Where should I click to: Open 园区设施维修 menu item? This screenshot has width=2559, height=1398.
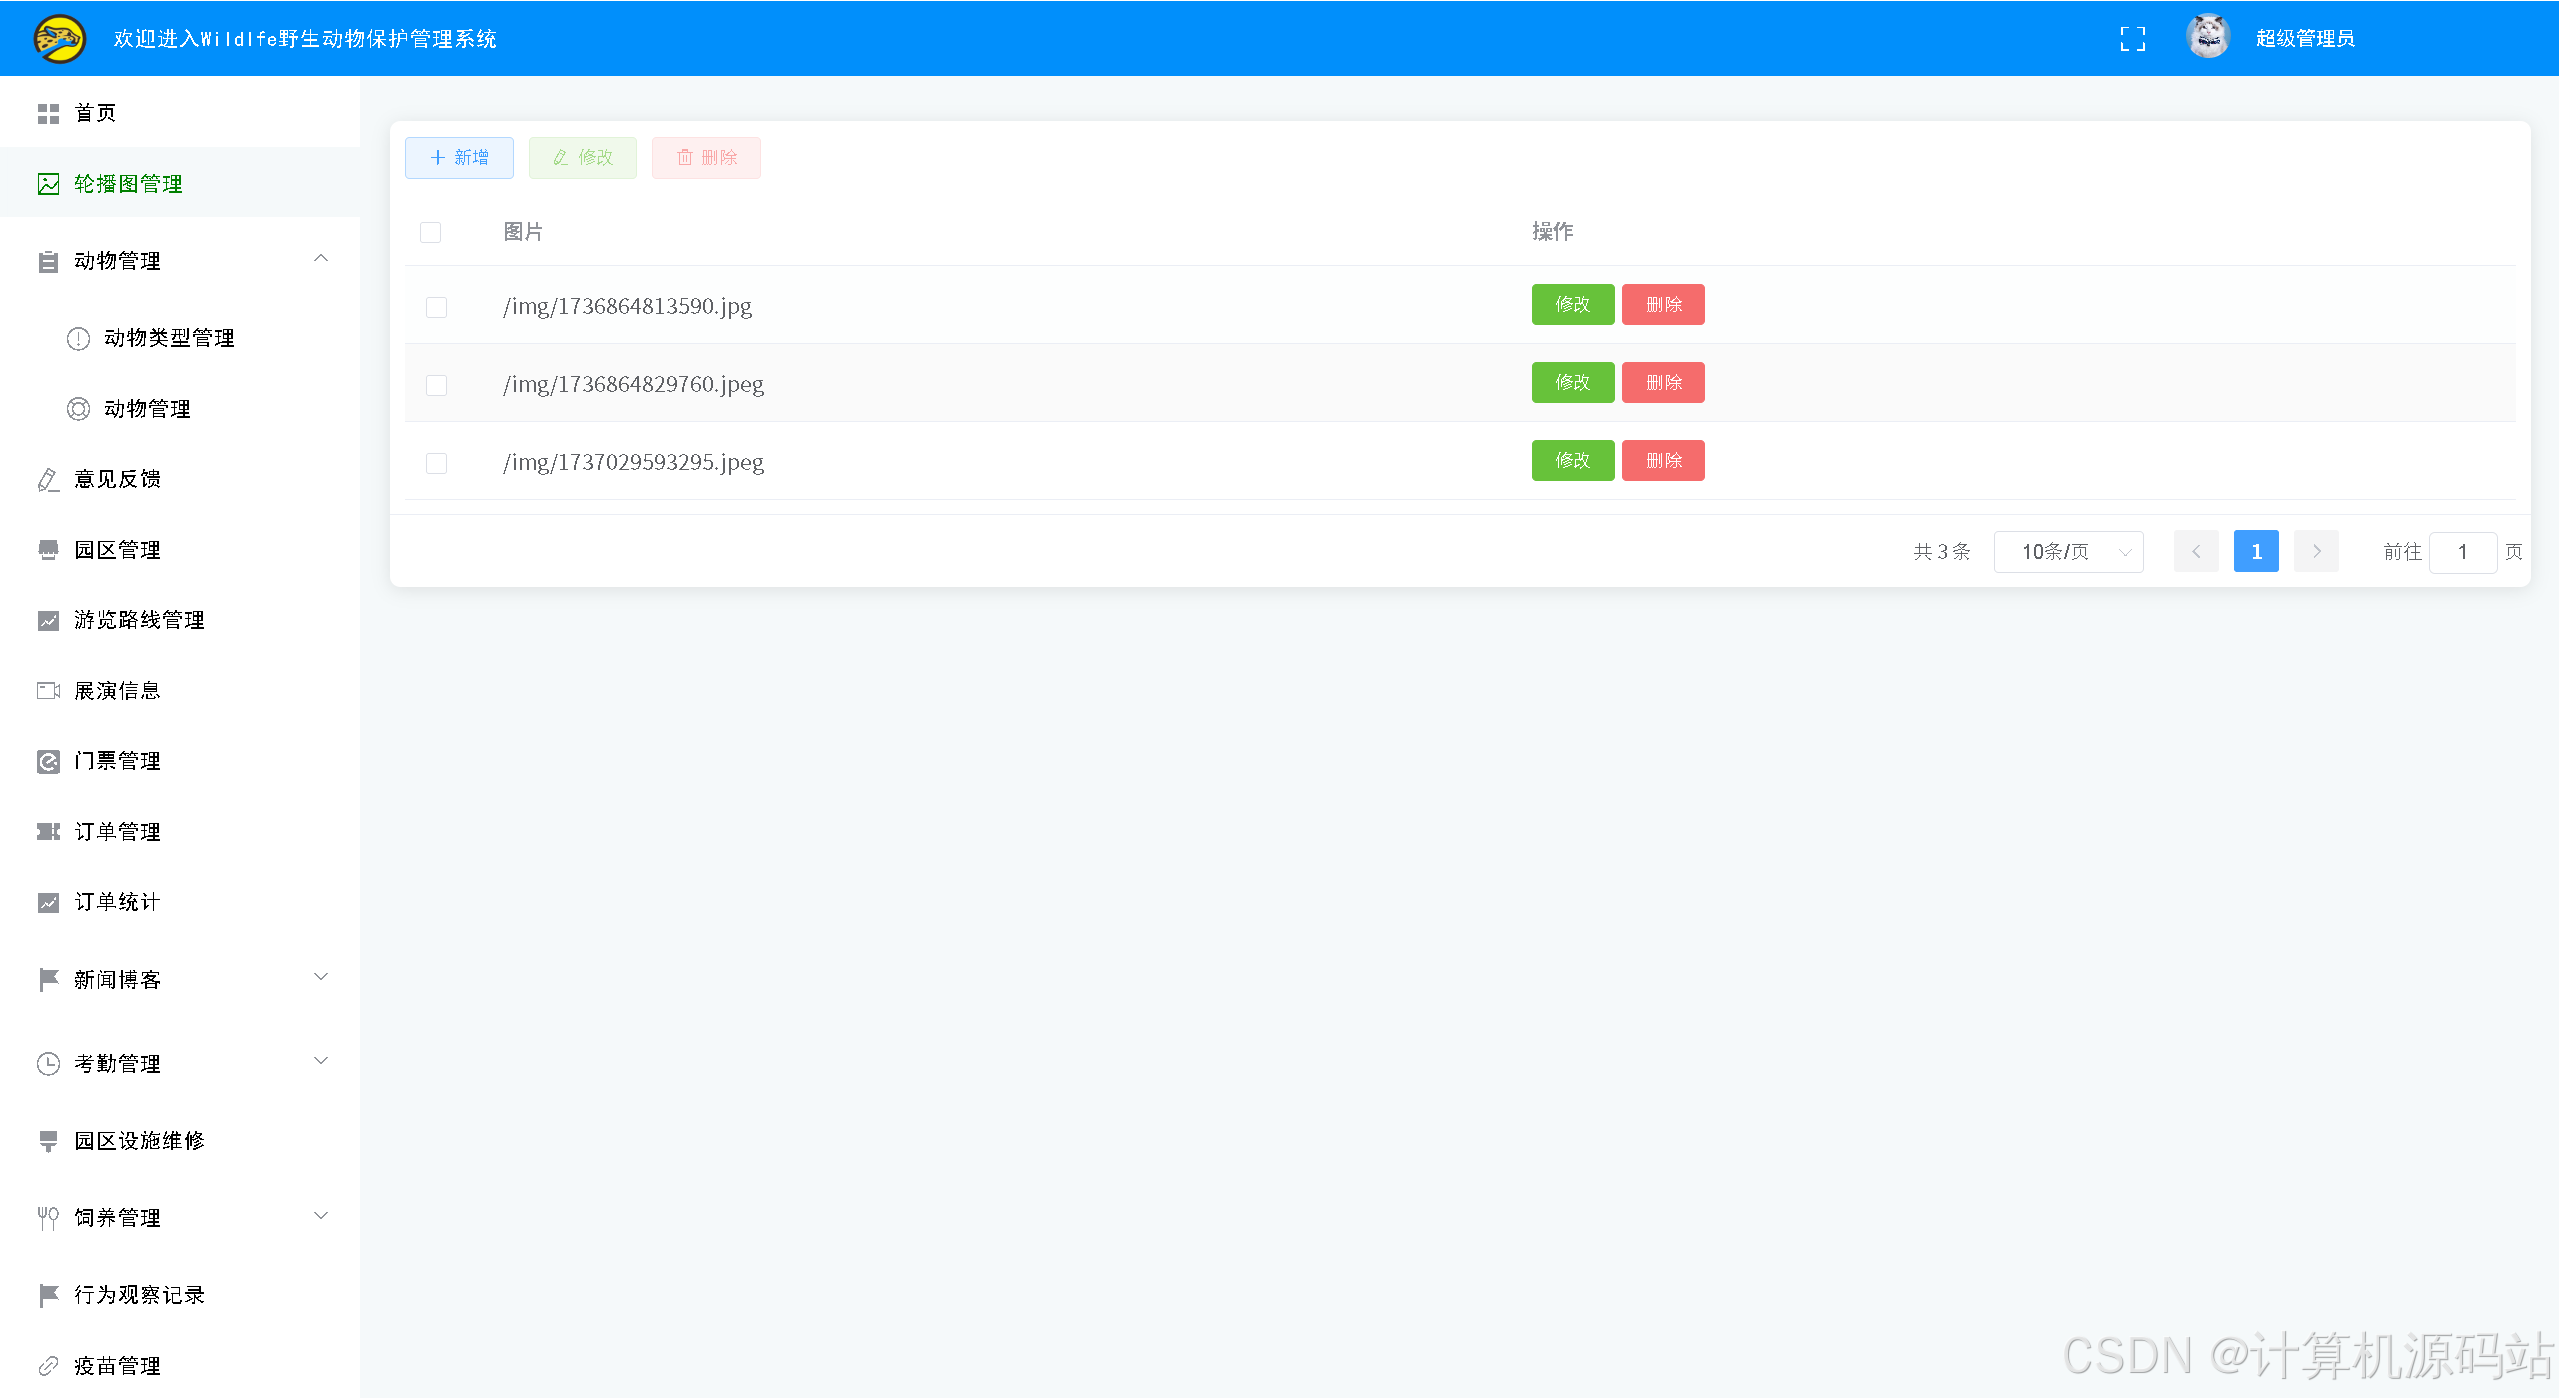[x=180, y=1141]
